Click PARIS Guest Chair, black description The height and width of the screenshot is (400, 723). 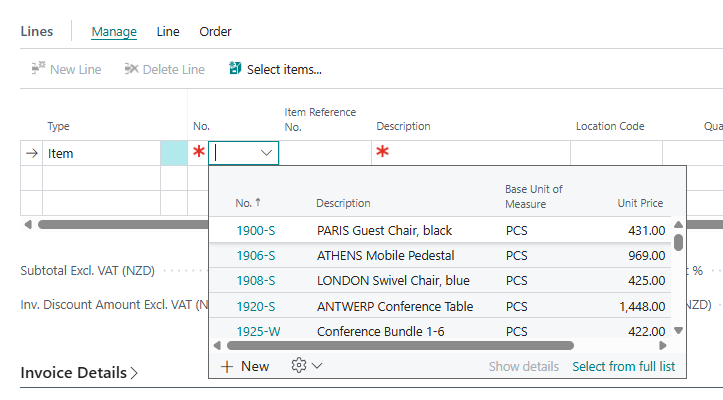click(384, 230)
